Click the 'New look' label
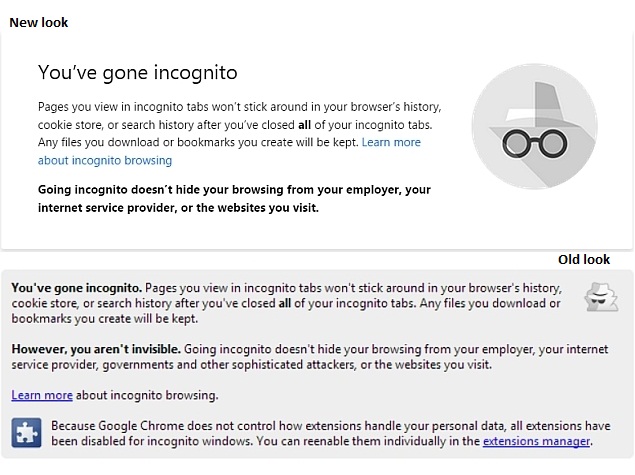Screen dimensions: 635x475 39,22
